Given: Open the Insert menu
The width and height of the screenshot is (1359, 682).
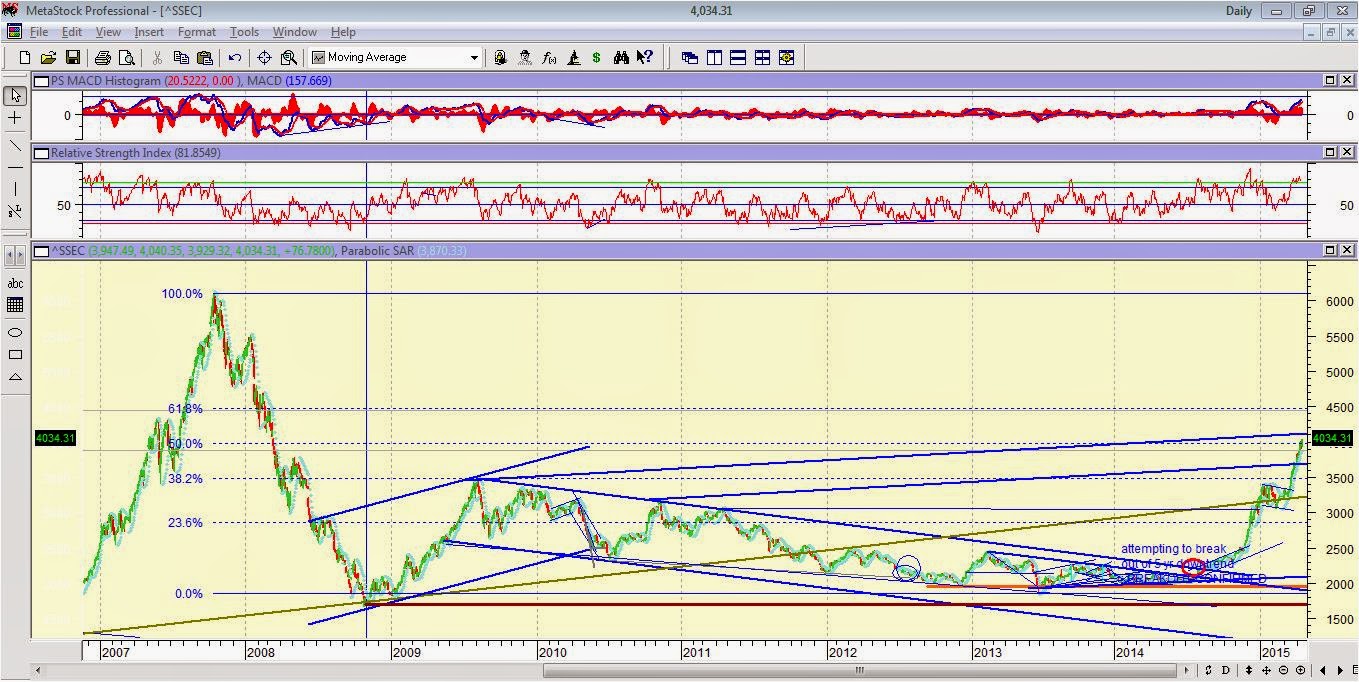Looking at the screenshot, I should point(149,33).
